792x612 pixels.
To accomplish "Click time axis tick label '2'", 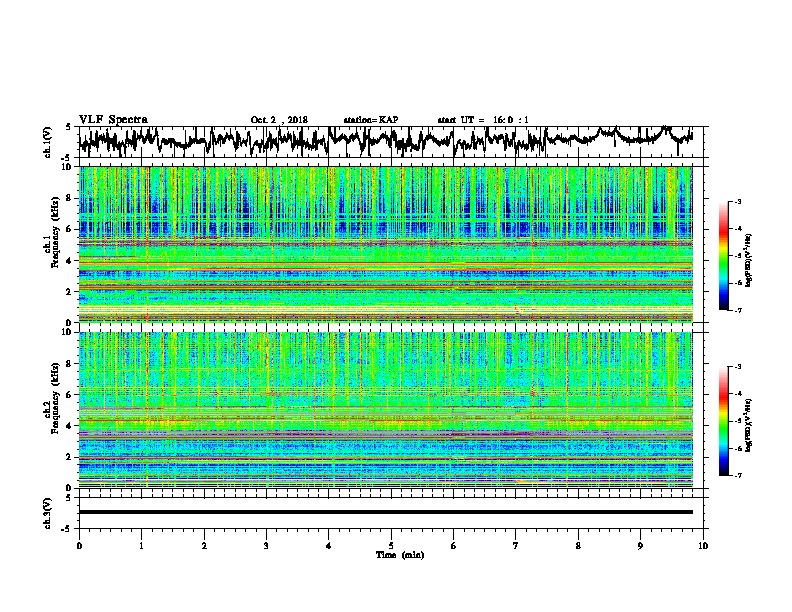I will click(x=204, y=546).
